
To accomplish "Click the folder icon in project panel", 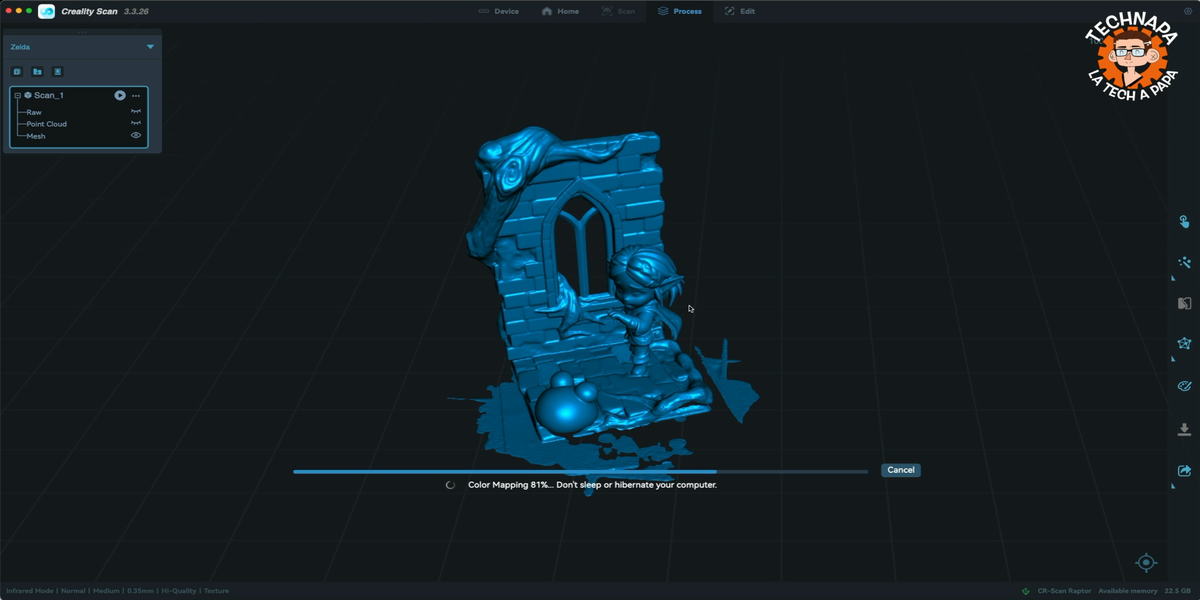I will 37,72.
